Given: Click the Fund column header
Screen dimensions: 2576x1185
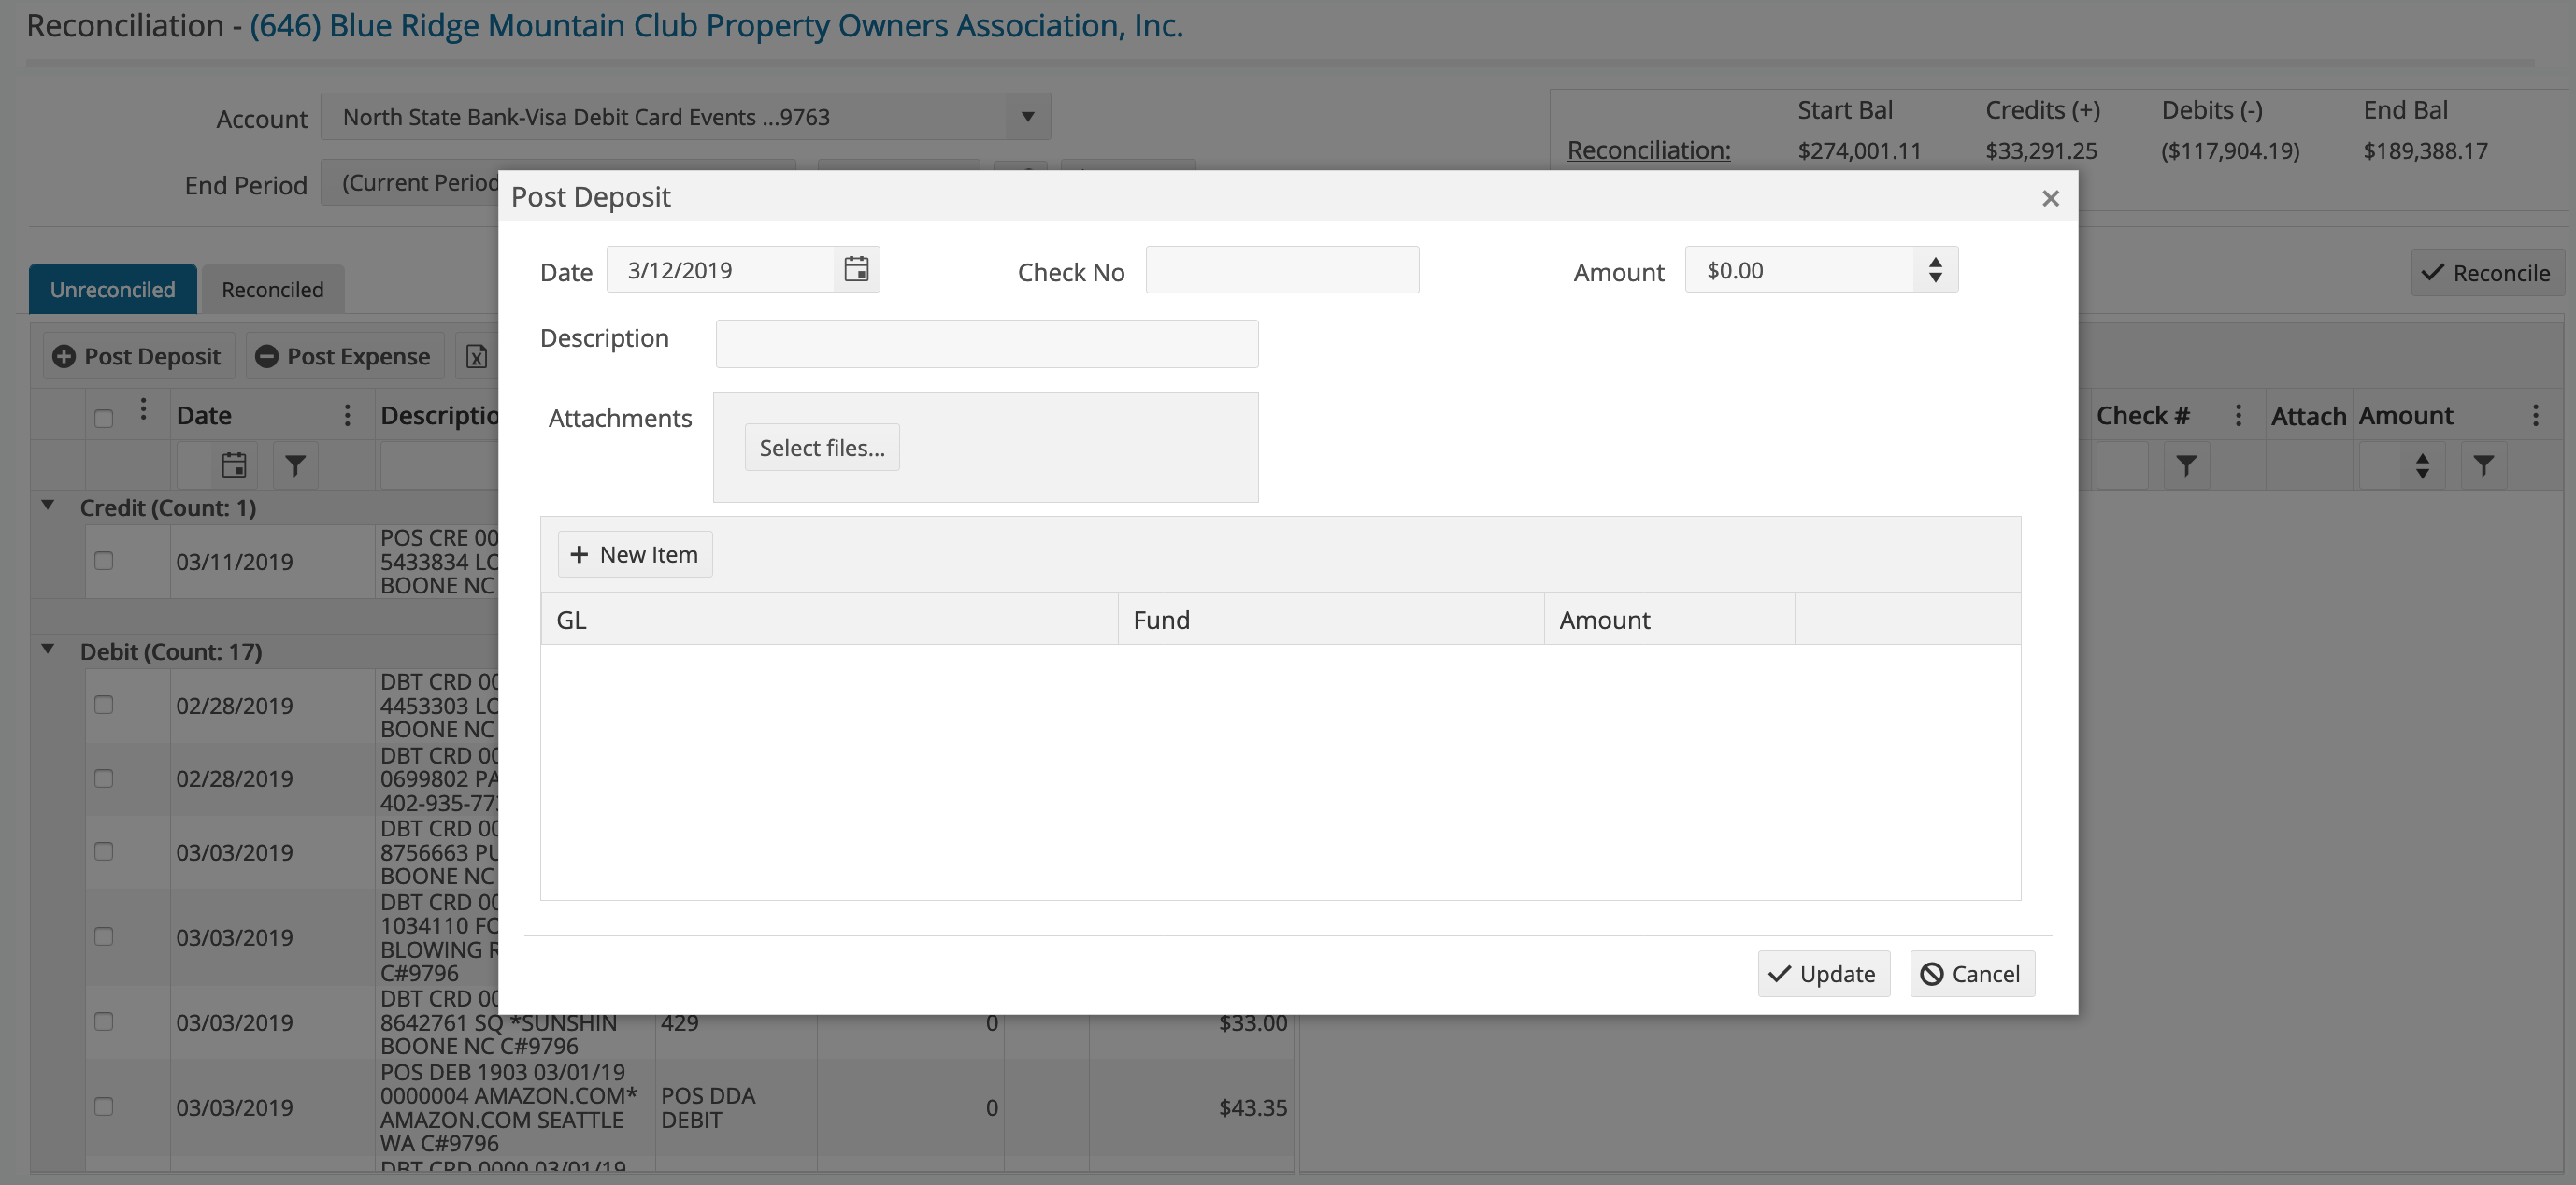Looking at the screenshot, I should 1331,620.
